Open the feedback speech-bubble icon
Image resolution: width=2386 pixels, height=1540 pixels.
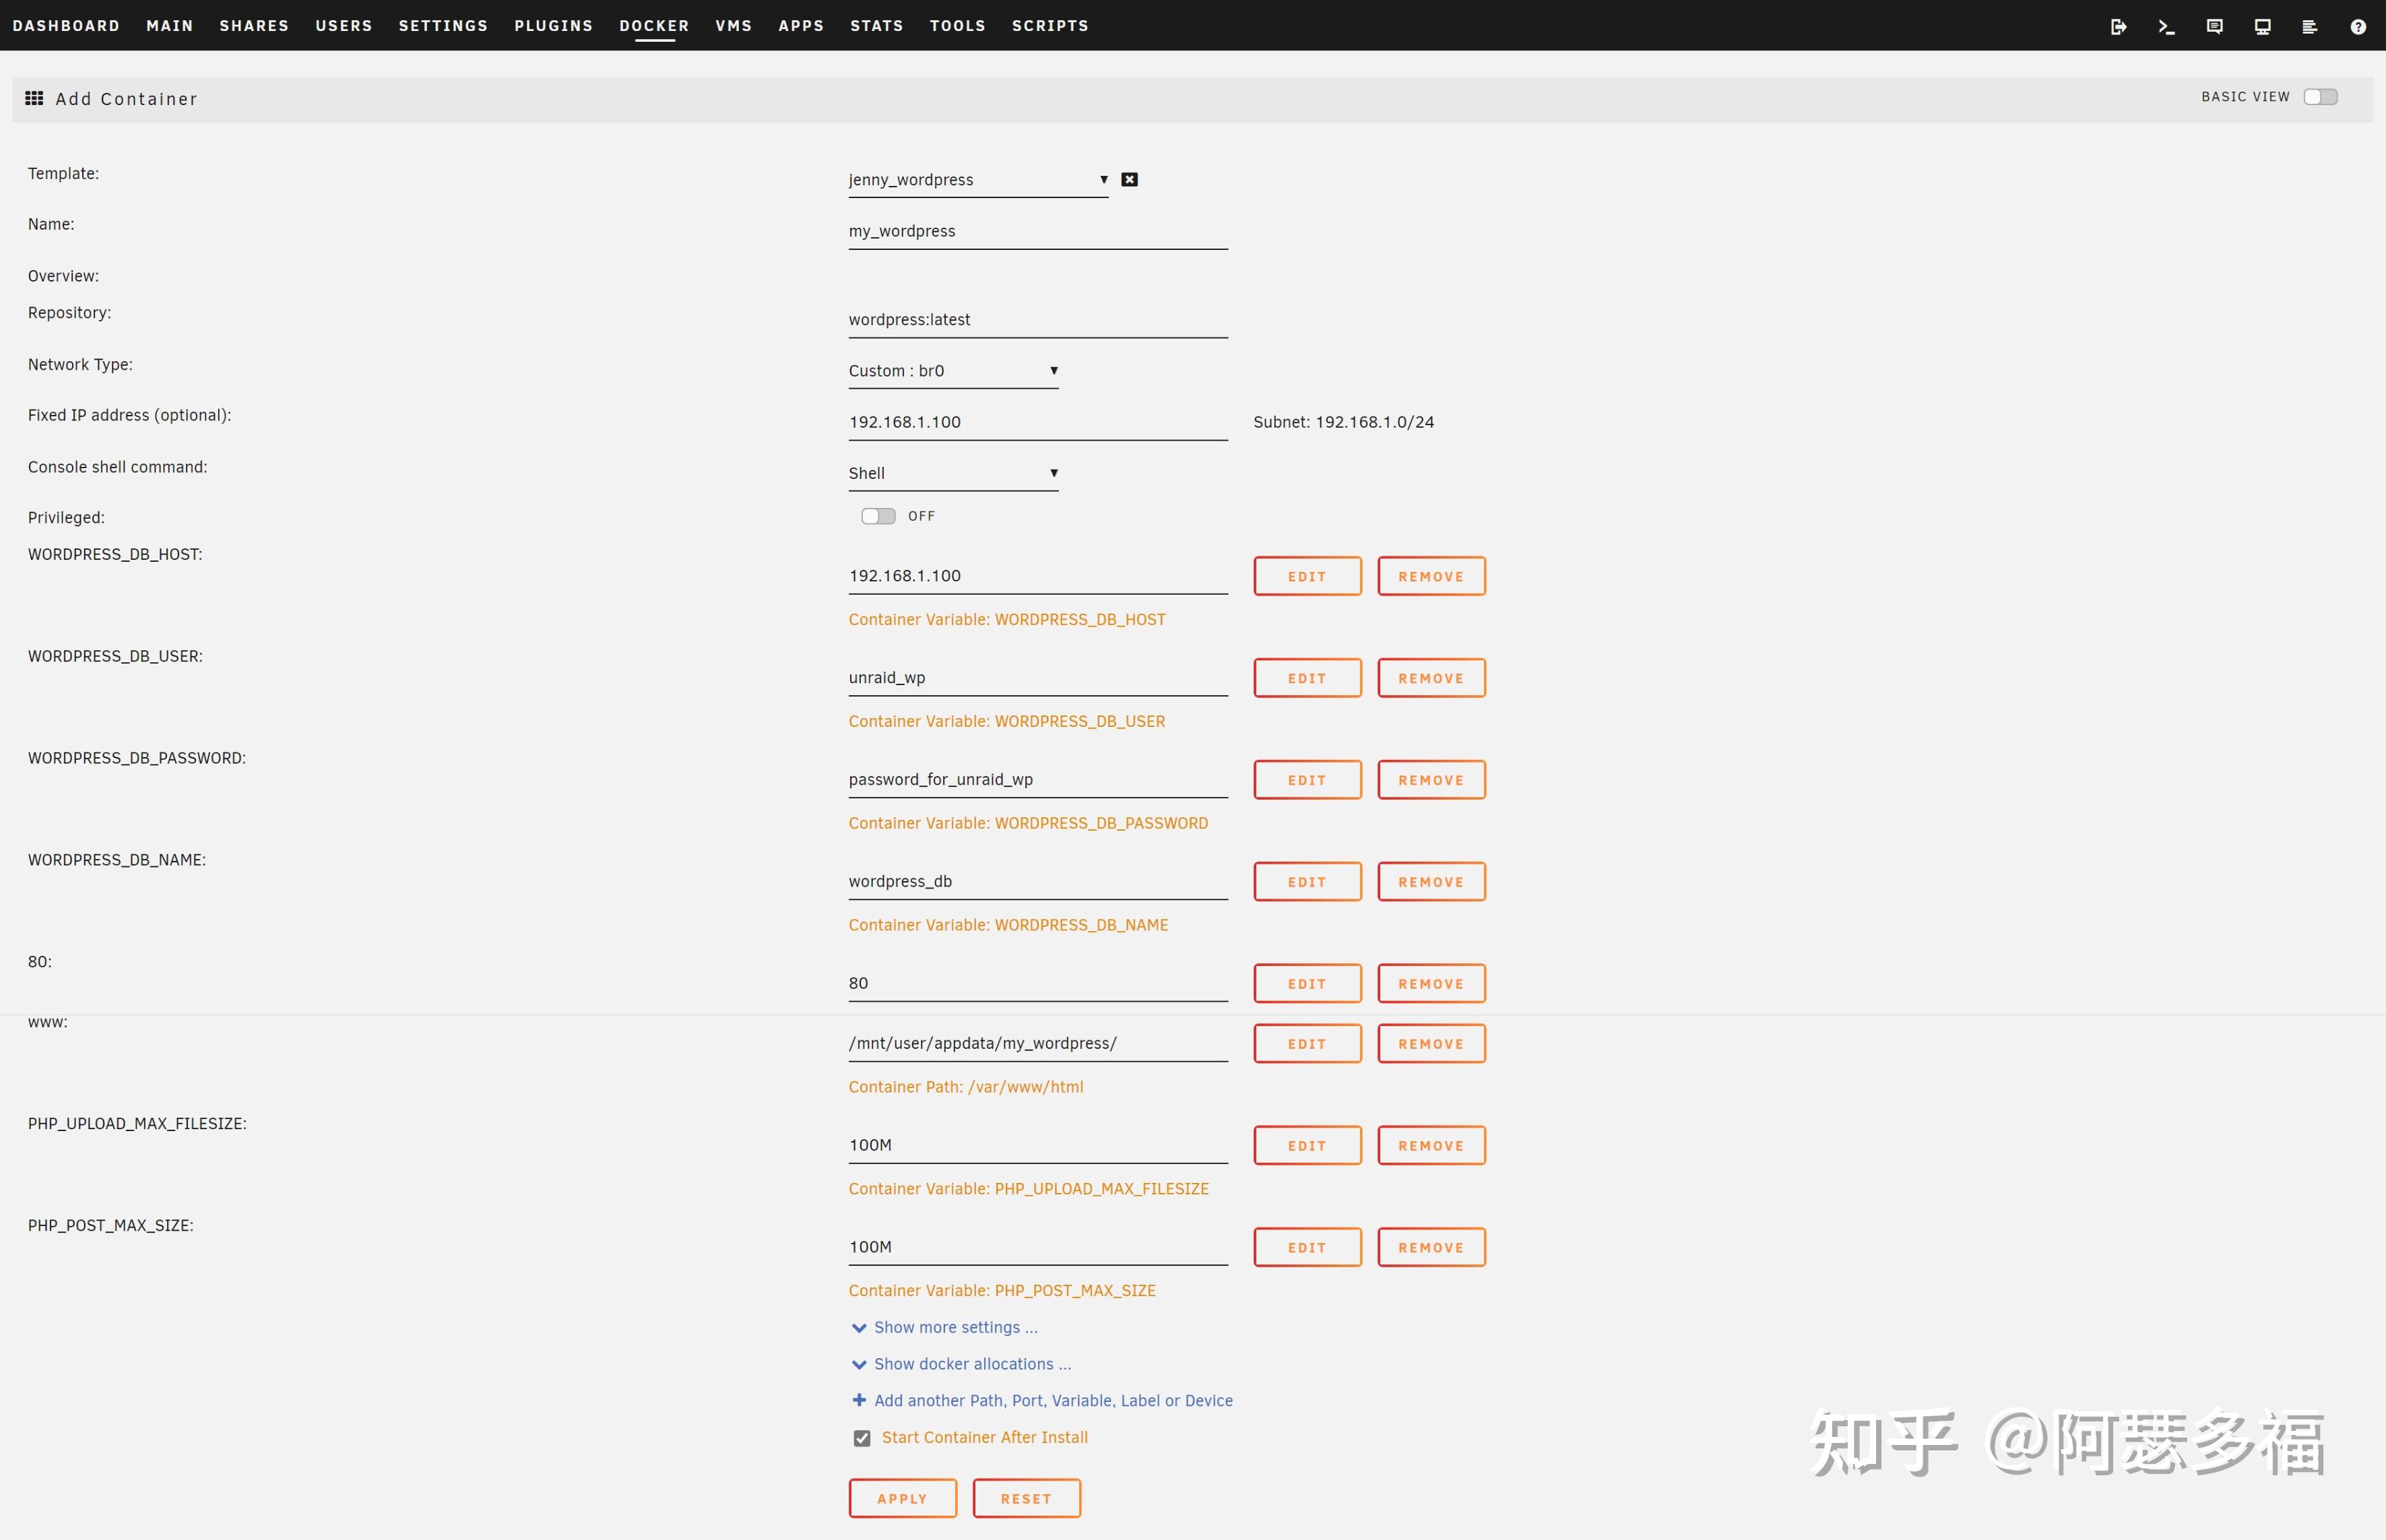2214,26
